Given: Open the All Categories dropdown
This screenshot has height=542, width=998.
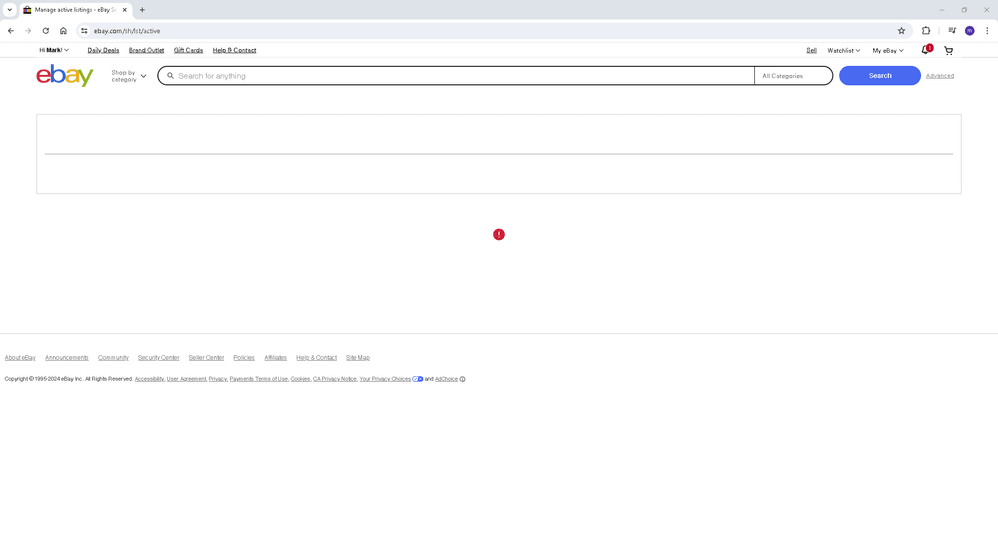Looking at the screenshot, I should pos(793,76).
